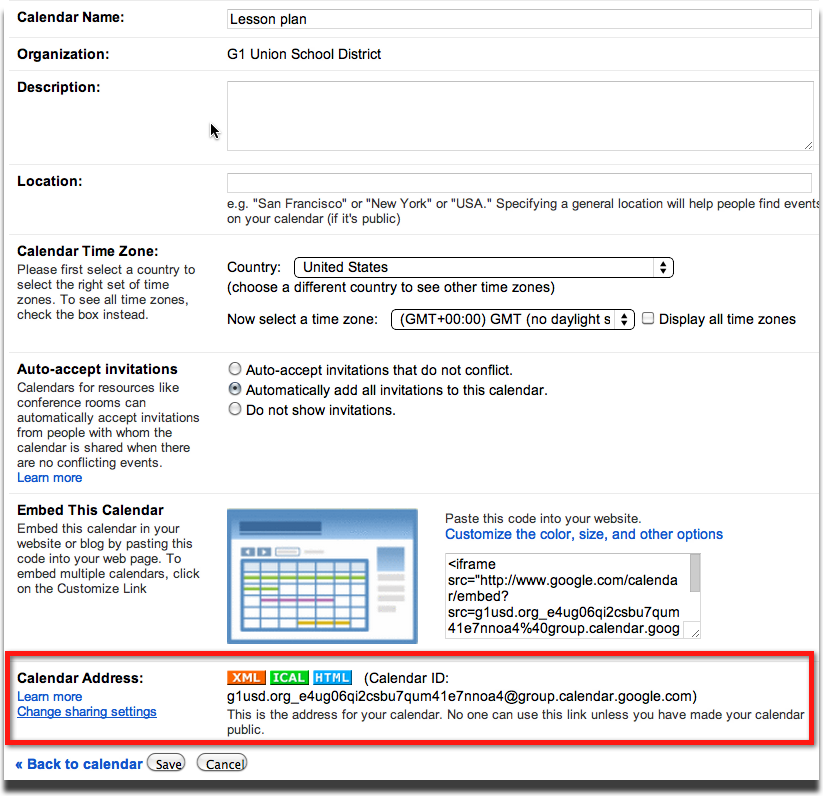
Task: Click the Calendar ID address text
Action: coord(462,696)
